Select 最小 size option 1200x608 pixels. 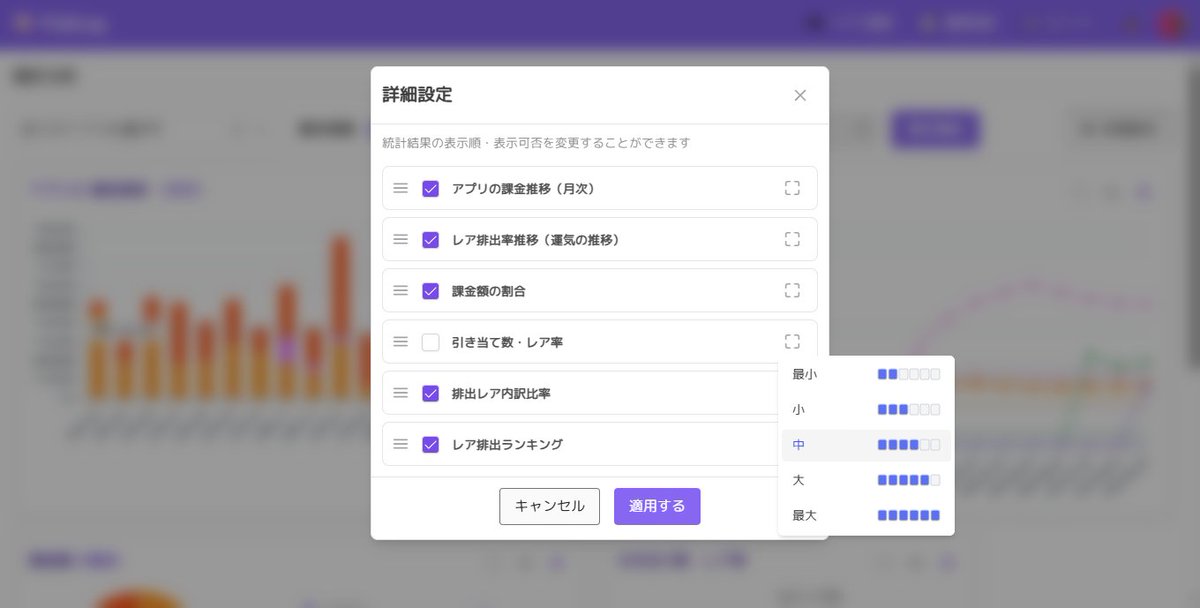tap(866, 374)
